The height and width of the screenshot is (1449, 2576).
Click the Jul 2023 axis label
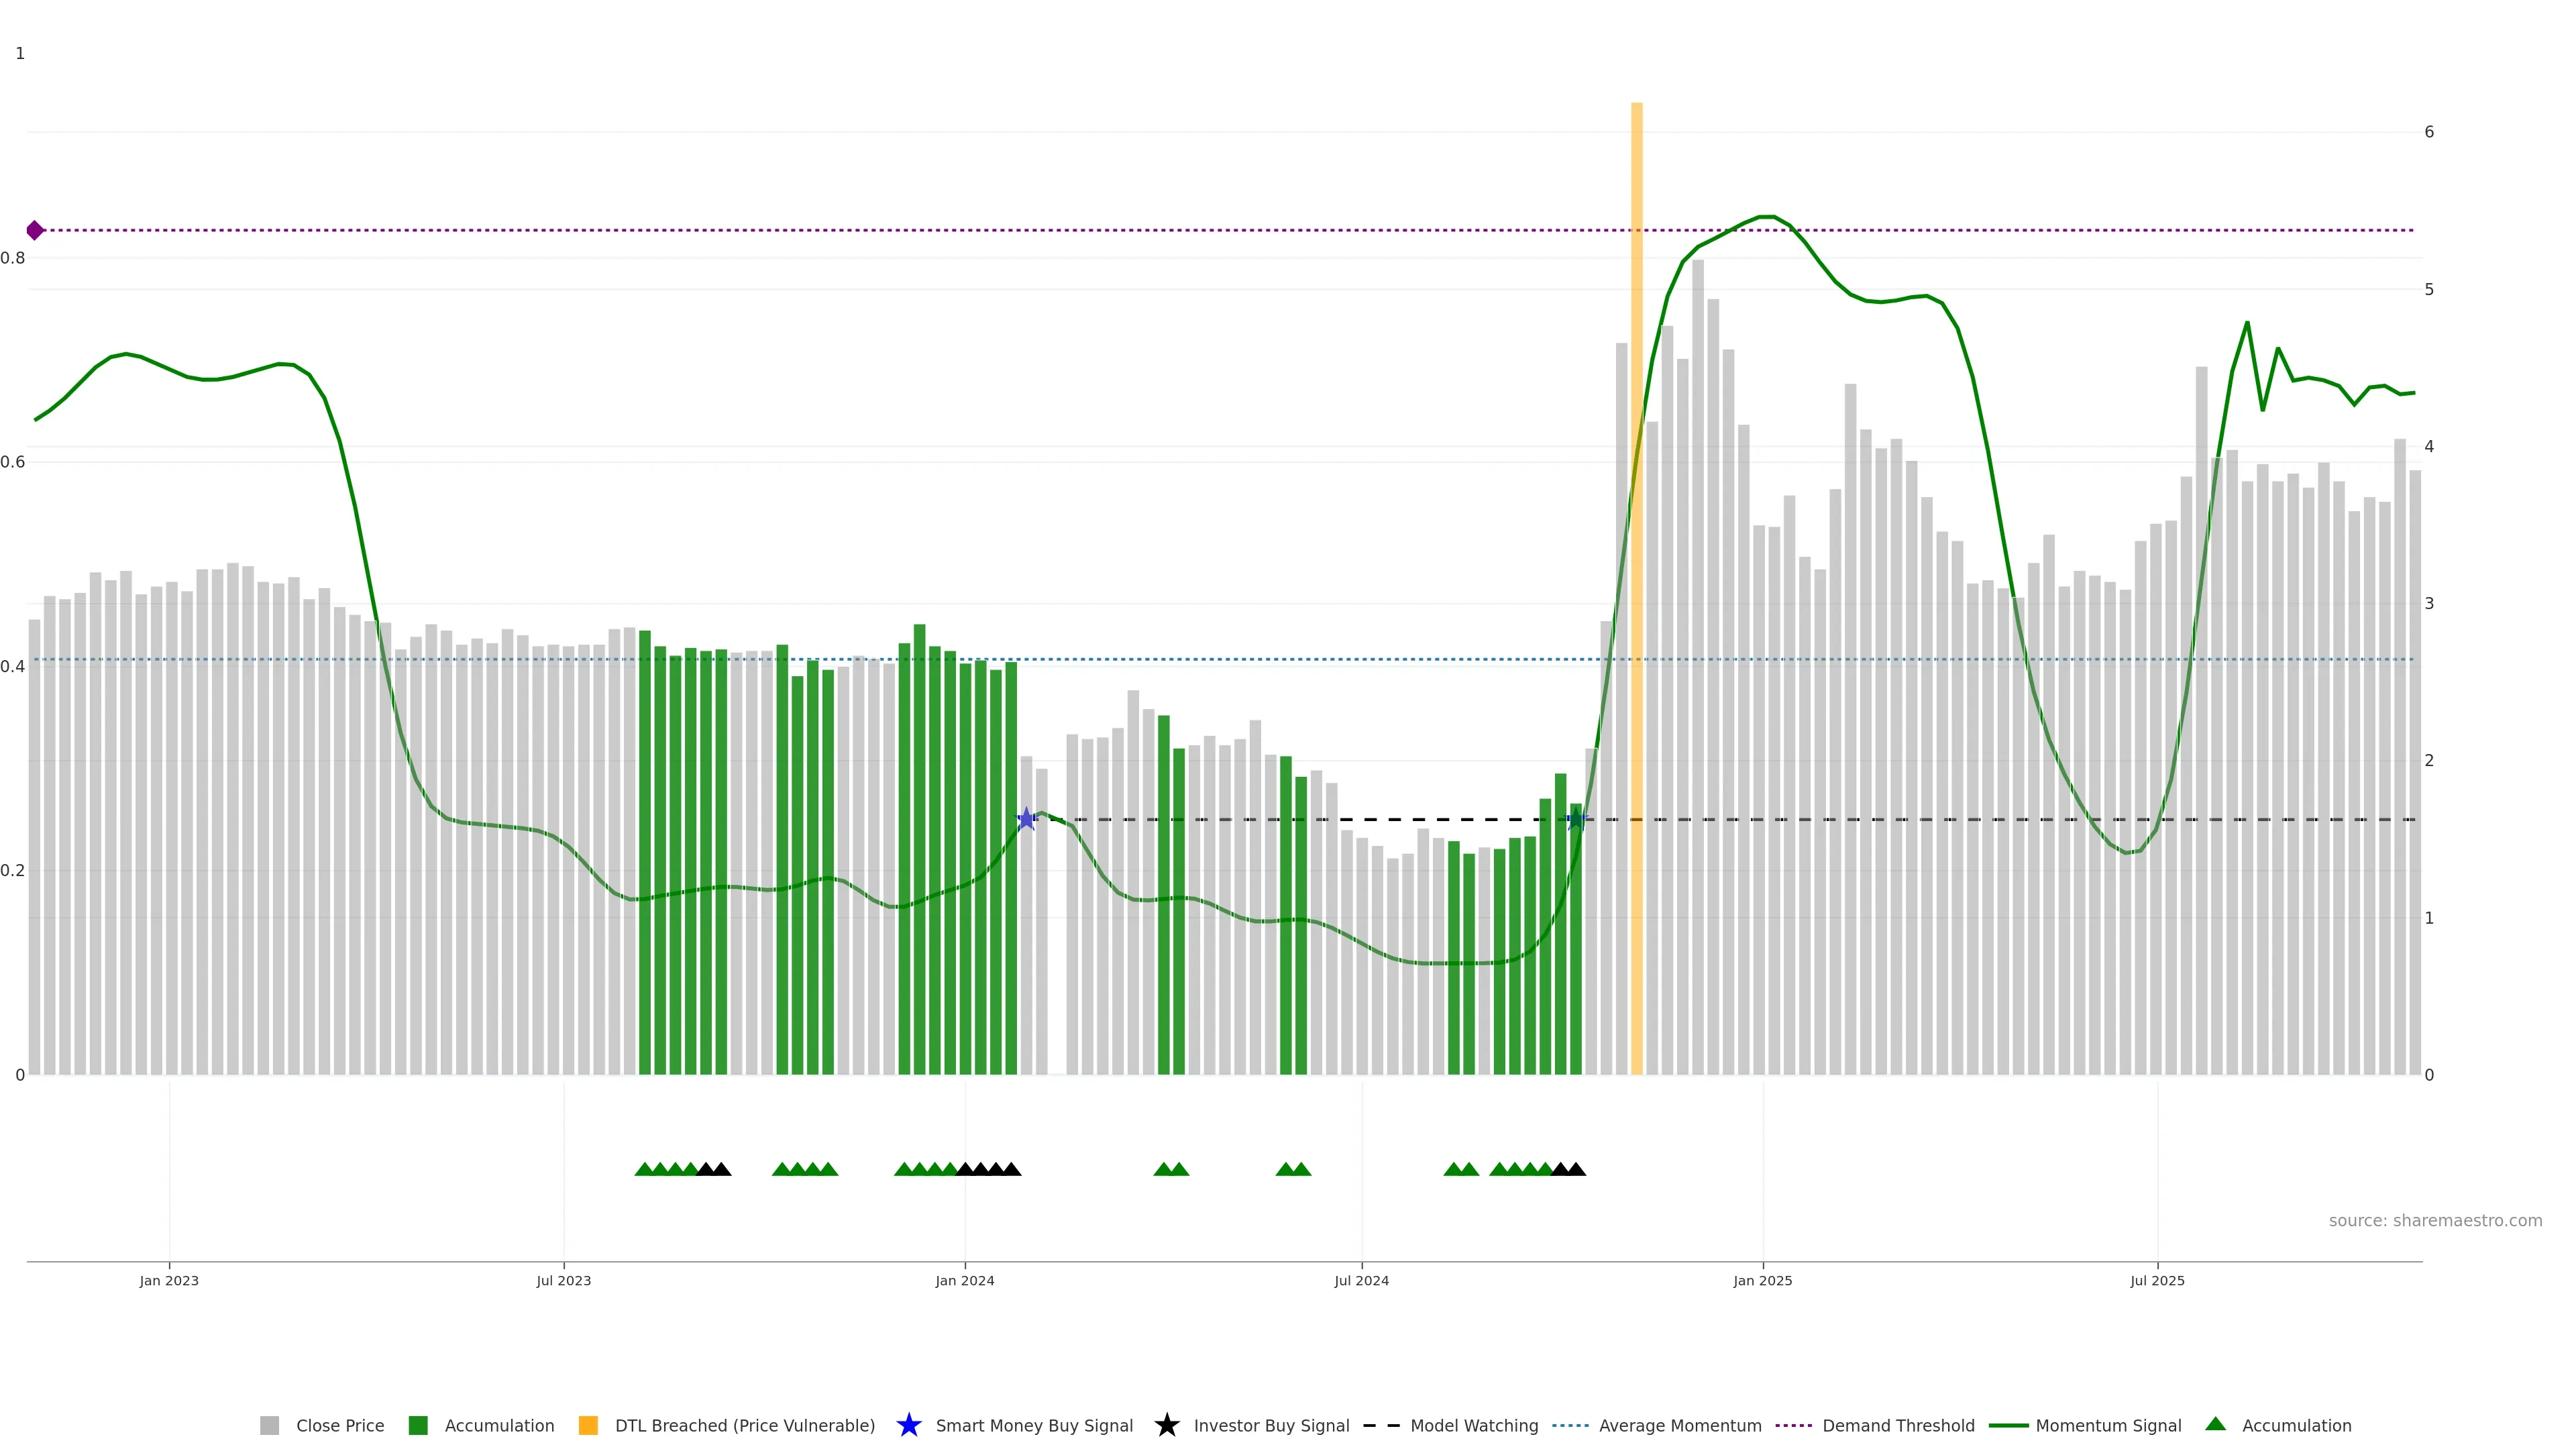tap(563, 1280)
